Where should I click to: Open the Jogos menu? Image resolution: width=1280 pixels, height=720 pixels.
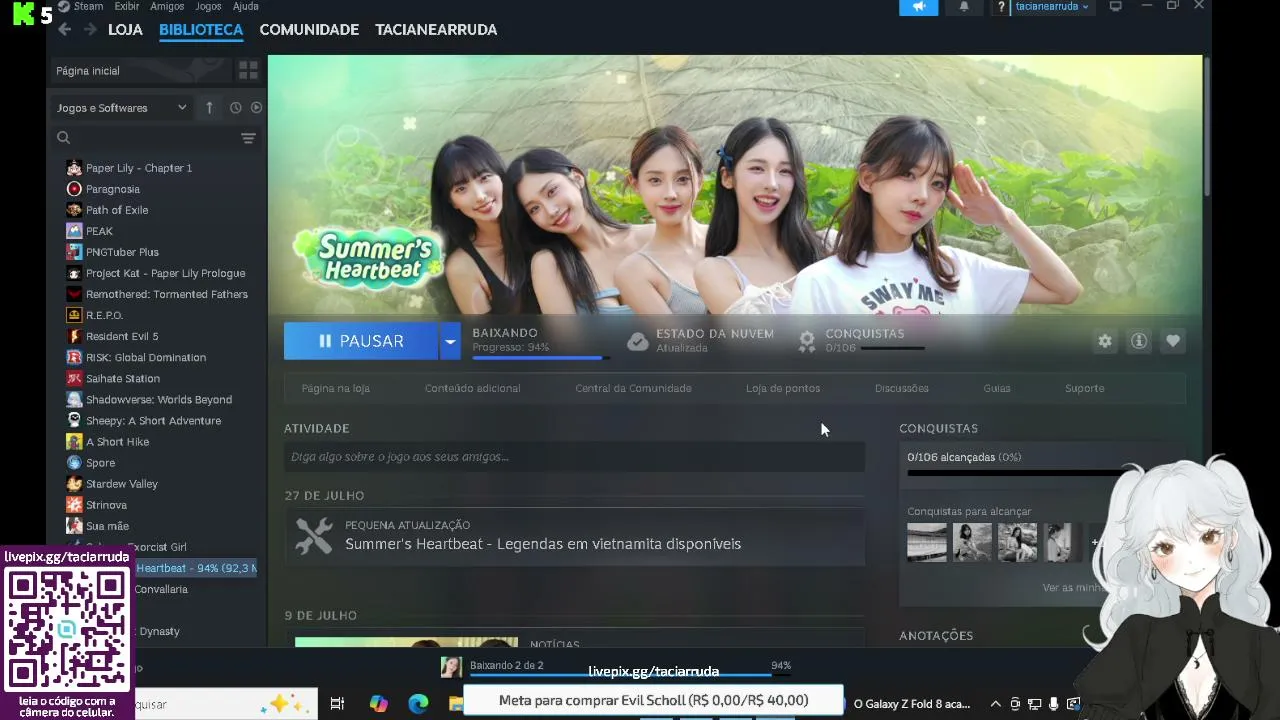tap(208, 6)
